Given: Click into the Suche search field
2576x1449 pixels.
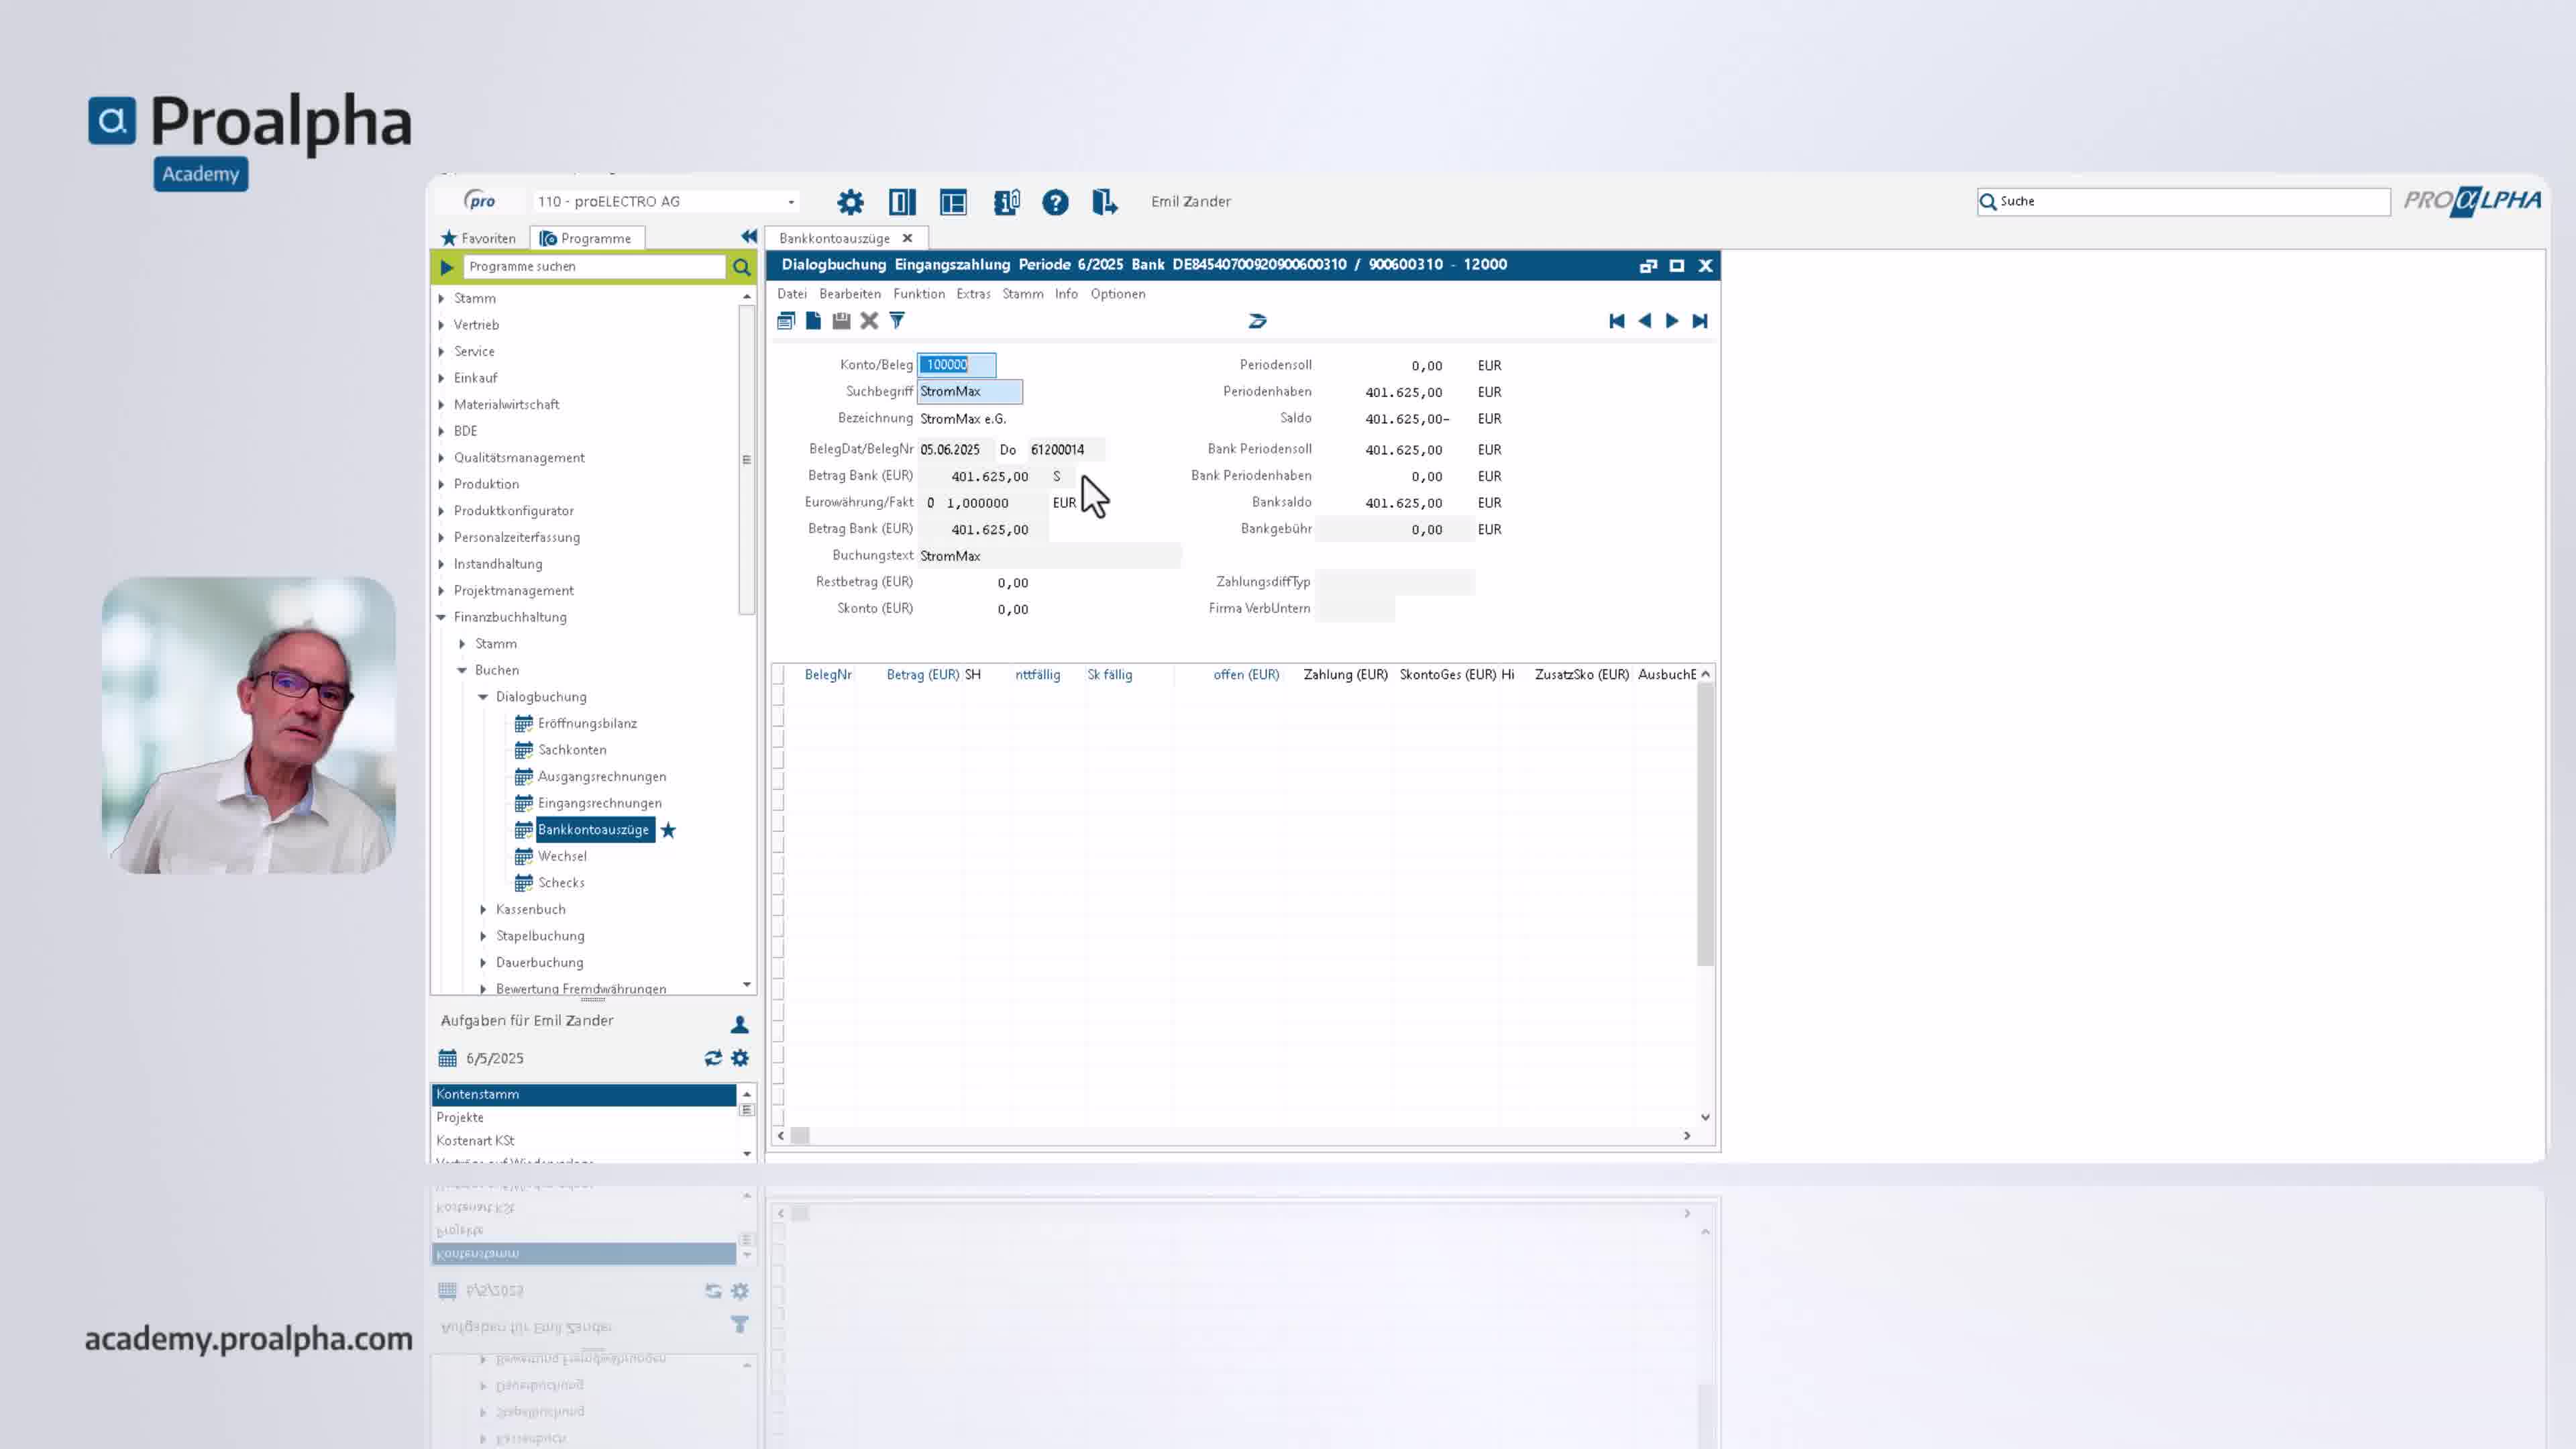Looking at the screenshot, I should 2183,201.
